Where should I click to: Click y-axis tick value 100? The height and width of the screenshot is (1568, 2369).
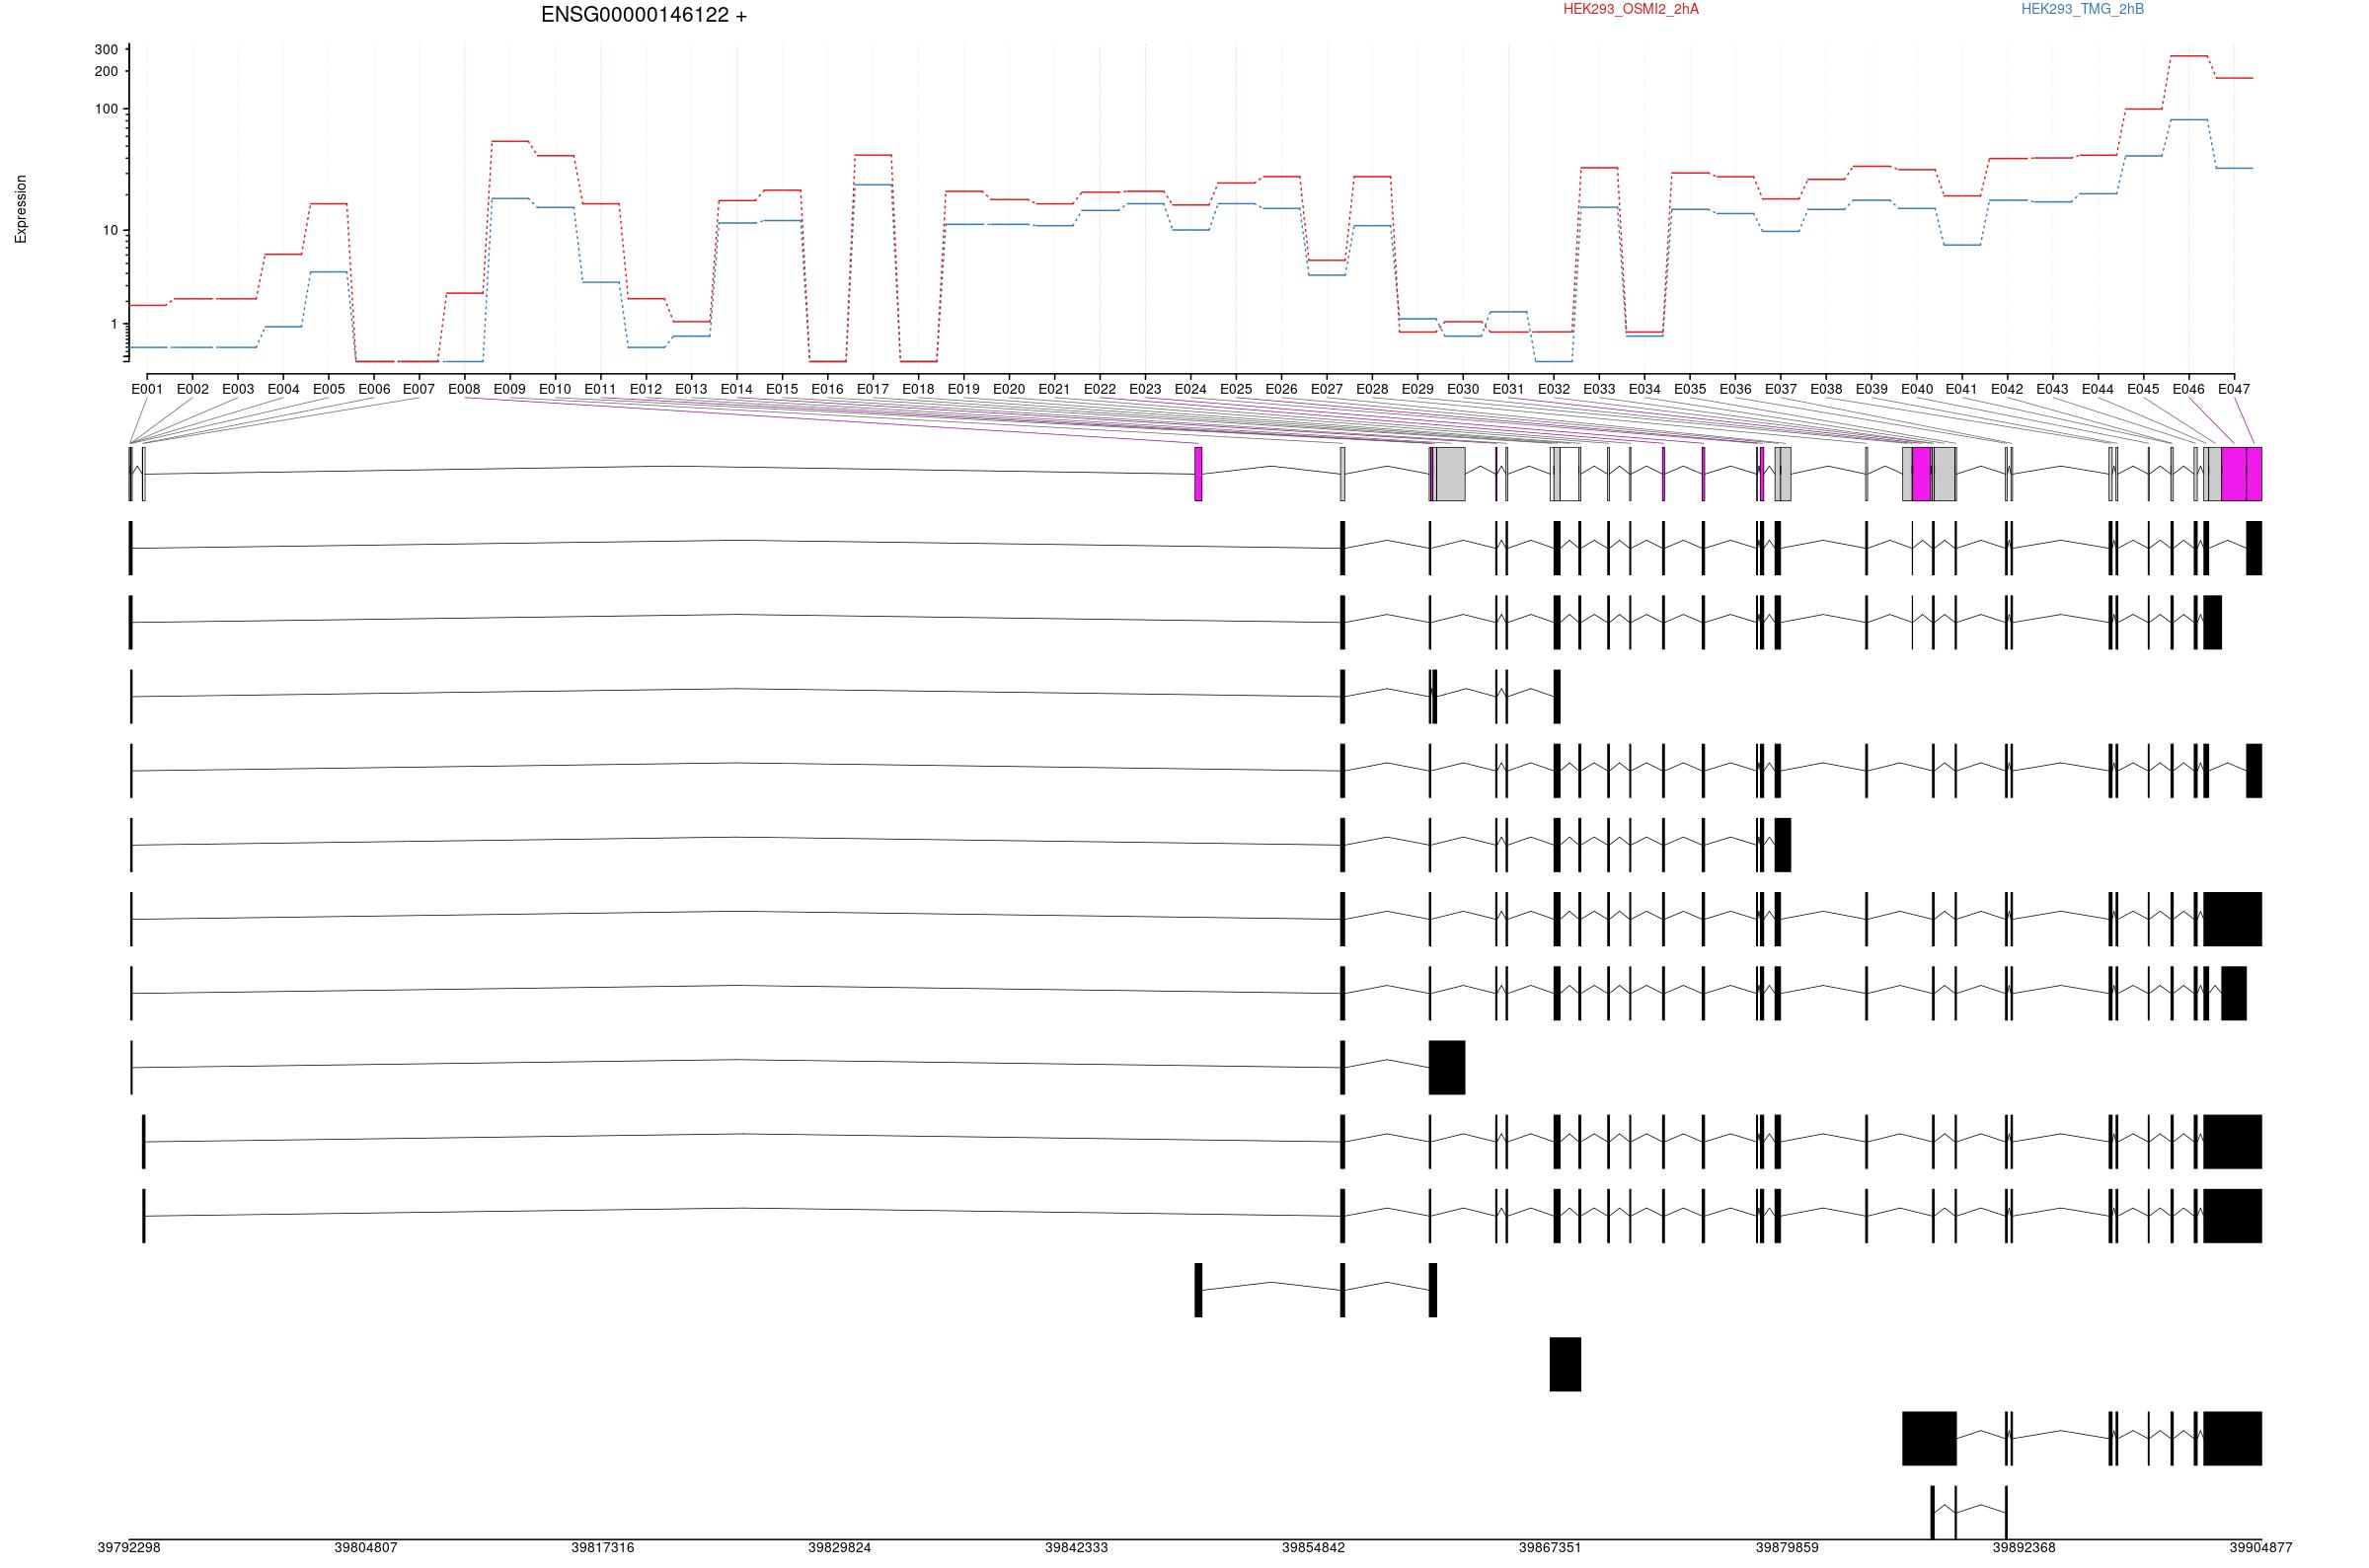pos(106,109)
